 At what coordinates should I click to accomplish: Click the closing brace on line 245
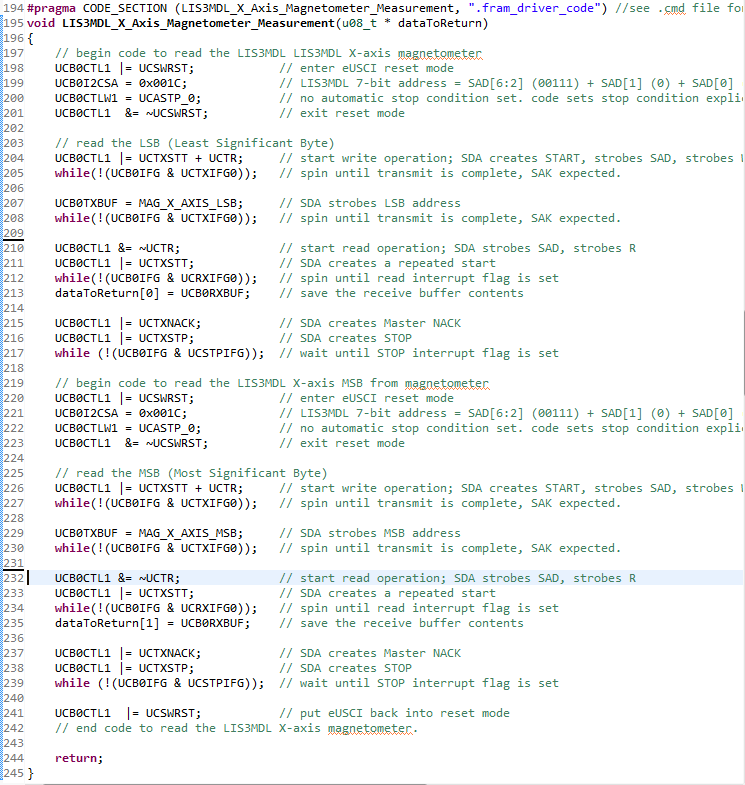click(x=31, y=774)
